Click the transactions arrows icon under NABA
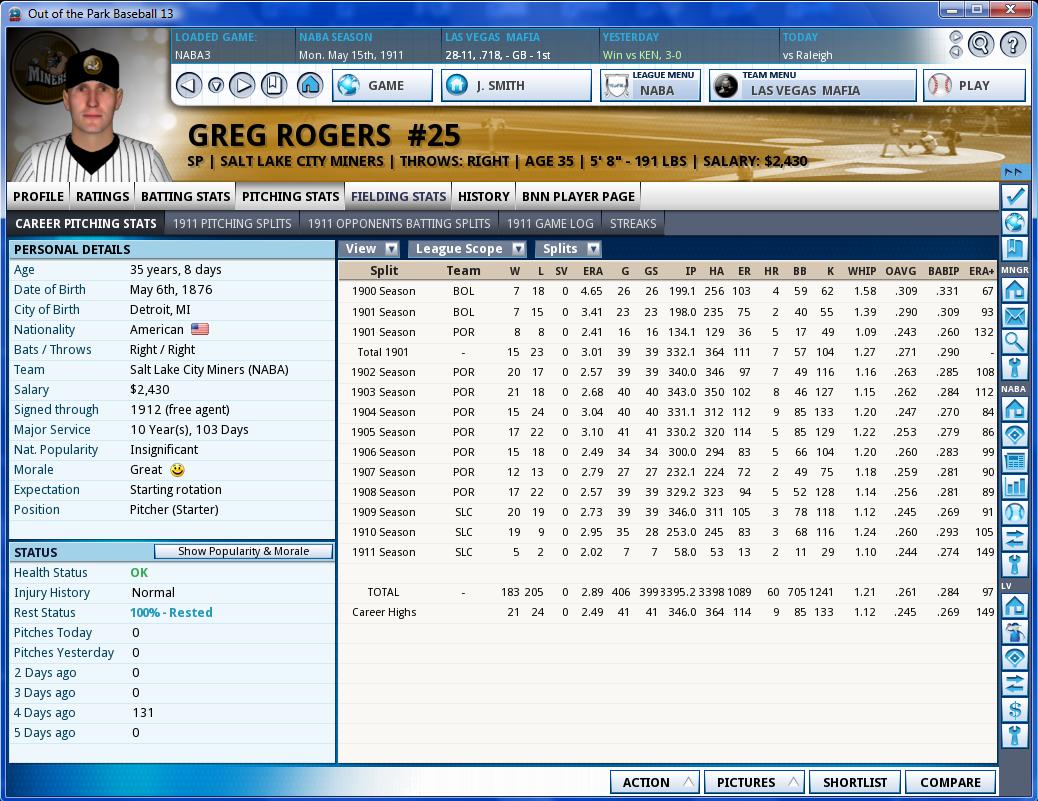The height and width of the screenshot is (801, 1038). pyautogui.click(x=1014, y=538)
